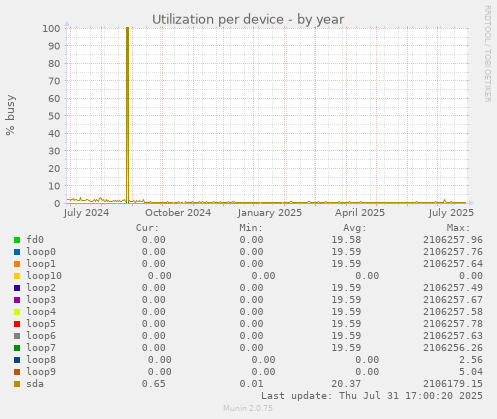
Task: Click fd0 average value 19.58
Action: pyautogui.click(x=346, y=240)
